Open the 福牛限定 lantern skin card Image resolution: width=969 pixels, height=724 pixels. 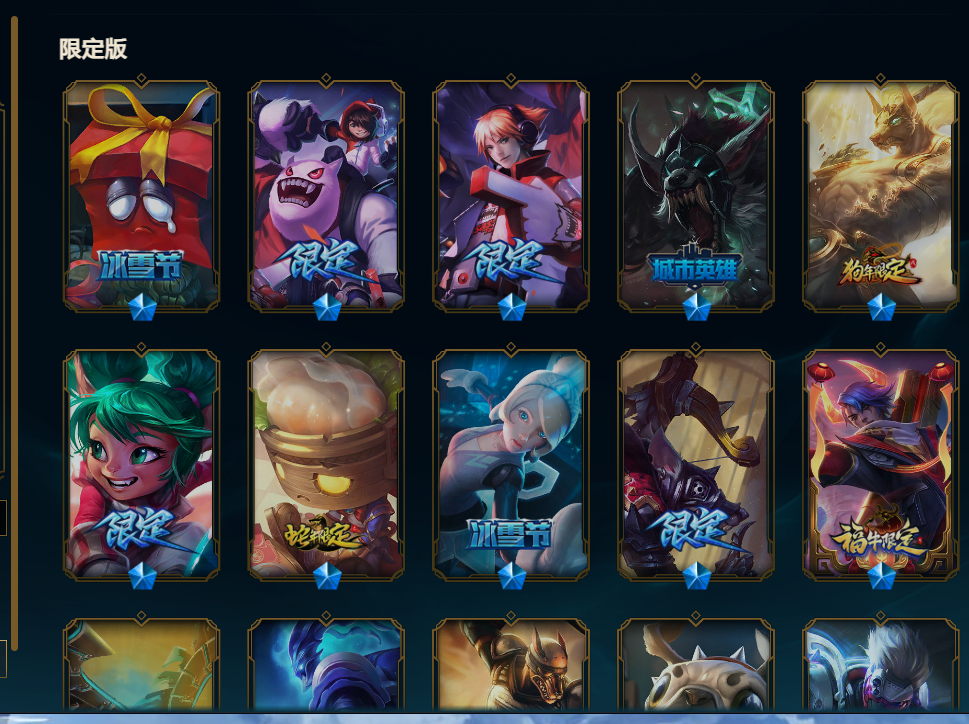tap(880, 463)
